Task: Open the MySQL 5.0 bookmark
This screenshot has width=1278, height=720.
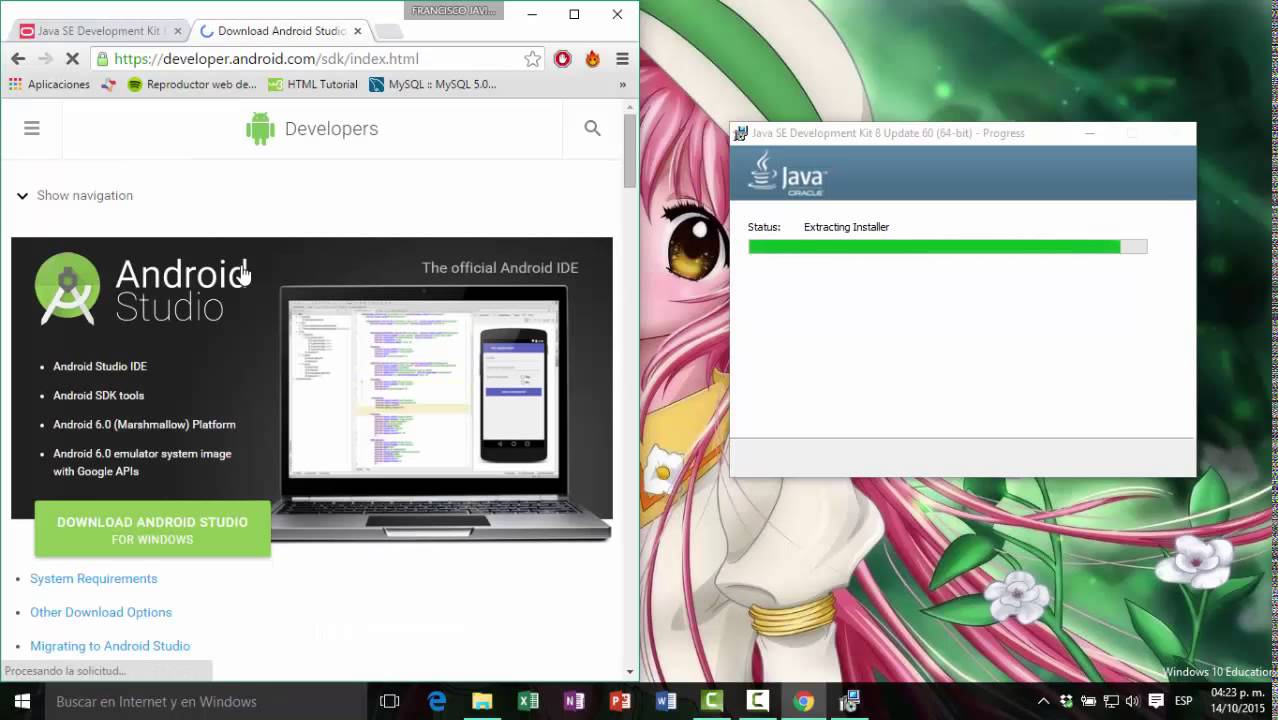Action: pos(432,85)
